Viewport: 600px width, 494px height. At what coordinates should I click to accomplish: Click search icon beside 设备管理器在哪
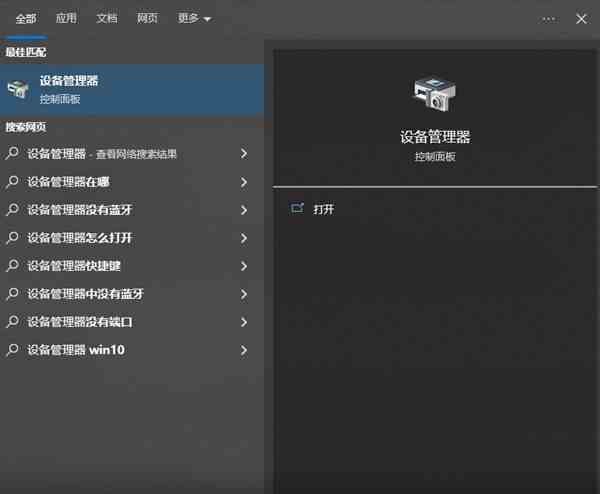13,181
